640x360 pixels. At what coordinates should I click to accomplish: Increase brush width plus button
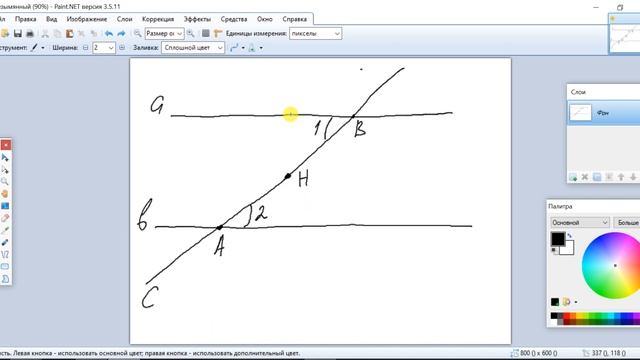(x=122, y=48)
